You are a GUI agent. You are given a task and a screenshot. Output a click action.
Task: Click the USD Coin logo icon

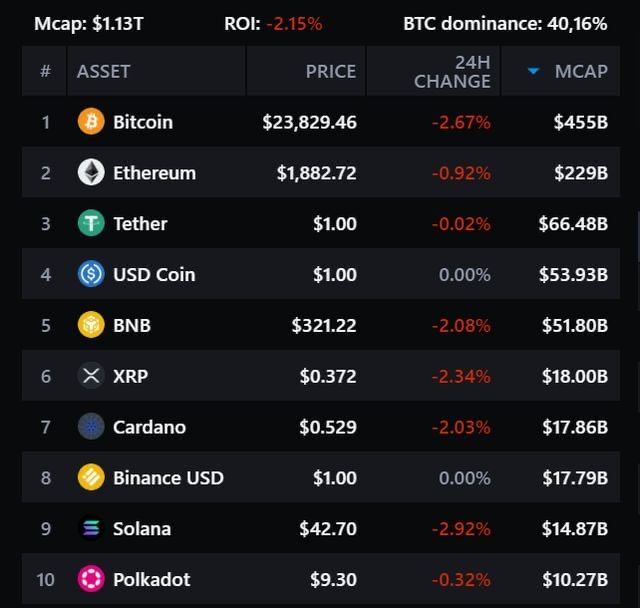[x=91, y=274]
